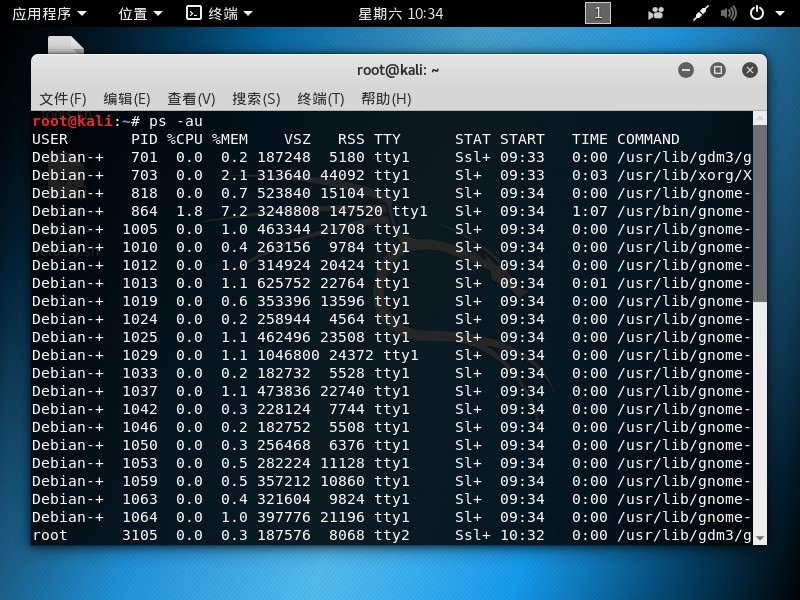
Task: Open the 终端(T) menu
Action: [321, 98]
